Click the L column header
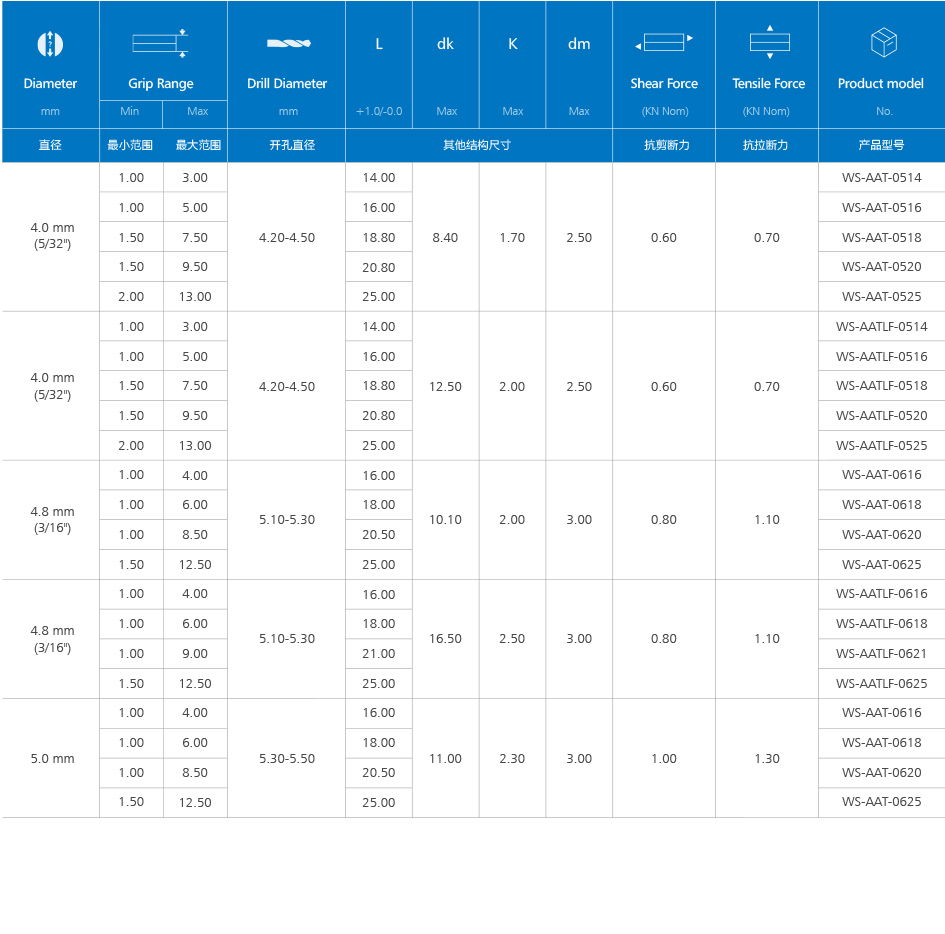Viewport: 945px width, 934px height. pos(379,44)
